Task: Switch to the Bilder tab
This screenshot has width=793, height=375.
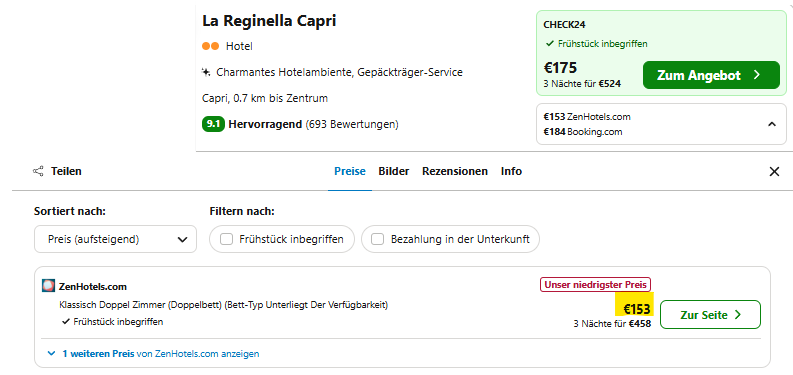Action: (x=393, y=172)
